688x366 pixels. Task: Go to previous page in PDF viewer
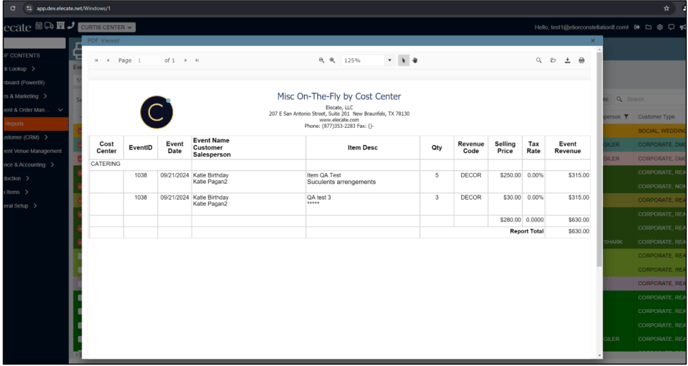(x=108, y=61)
